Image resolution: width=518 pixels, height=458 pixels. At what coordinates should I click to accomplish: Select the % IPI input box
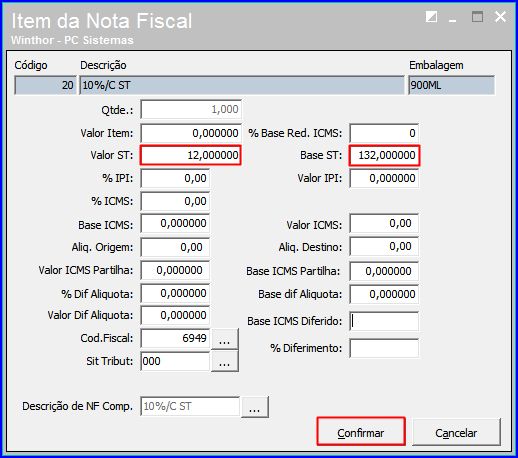(175, 178)
